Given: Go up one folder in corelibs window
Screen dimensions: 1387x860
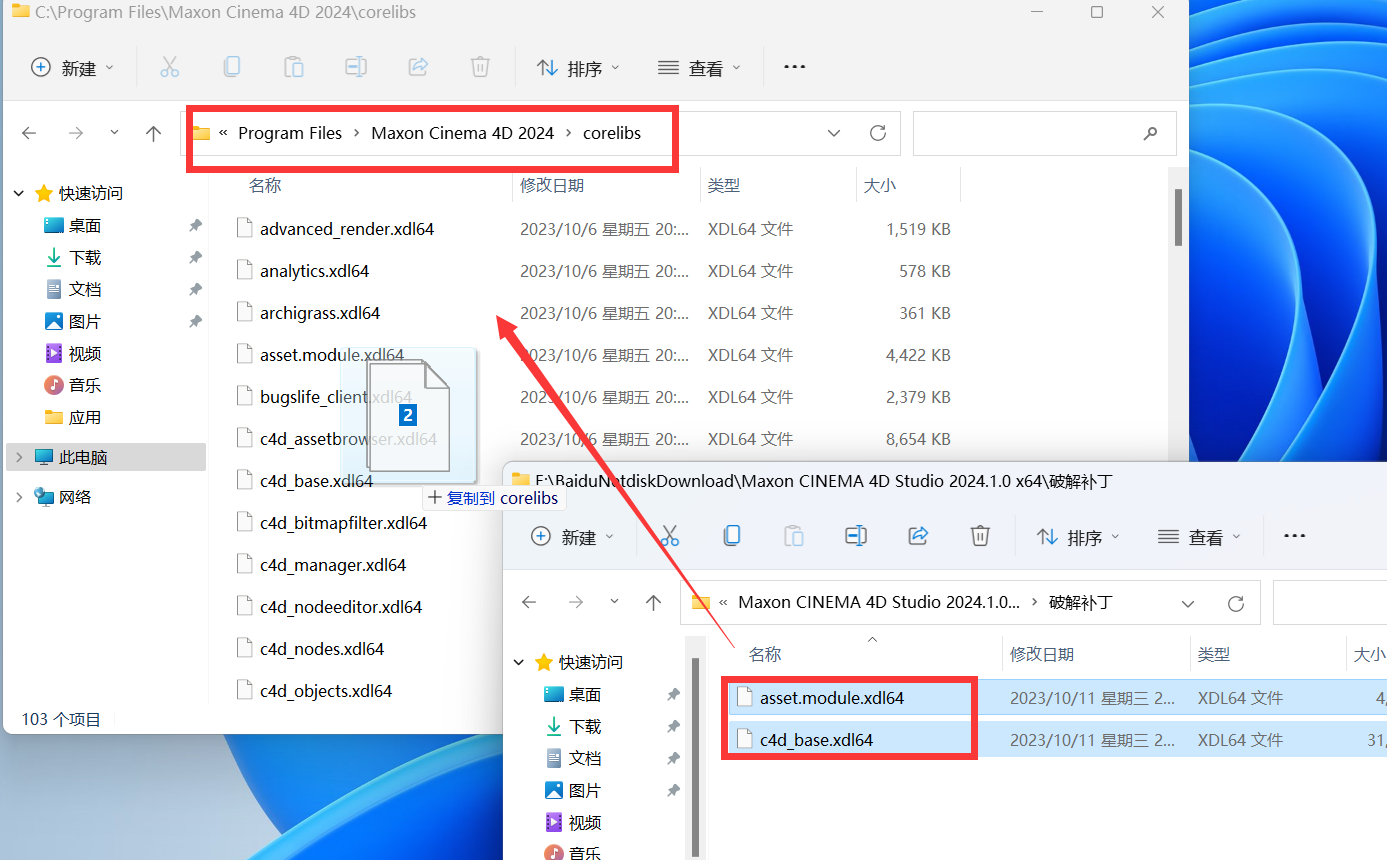Looking at the screenshot, I should (153, 133).
